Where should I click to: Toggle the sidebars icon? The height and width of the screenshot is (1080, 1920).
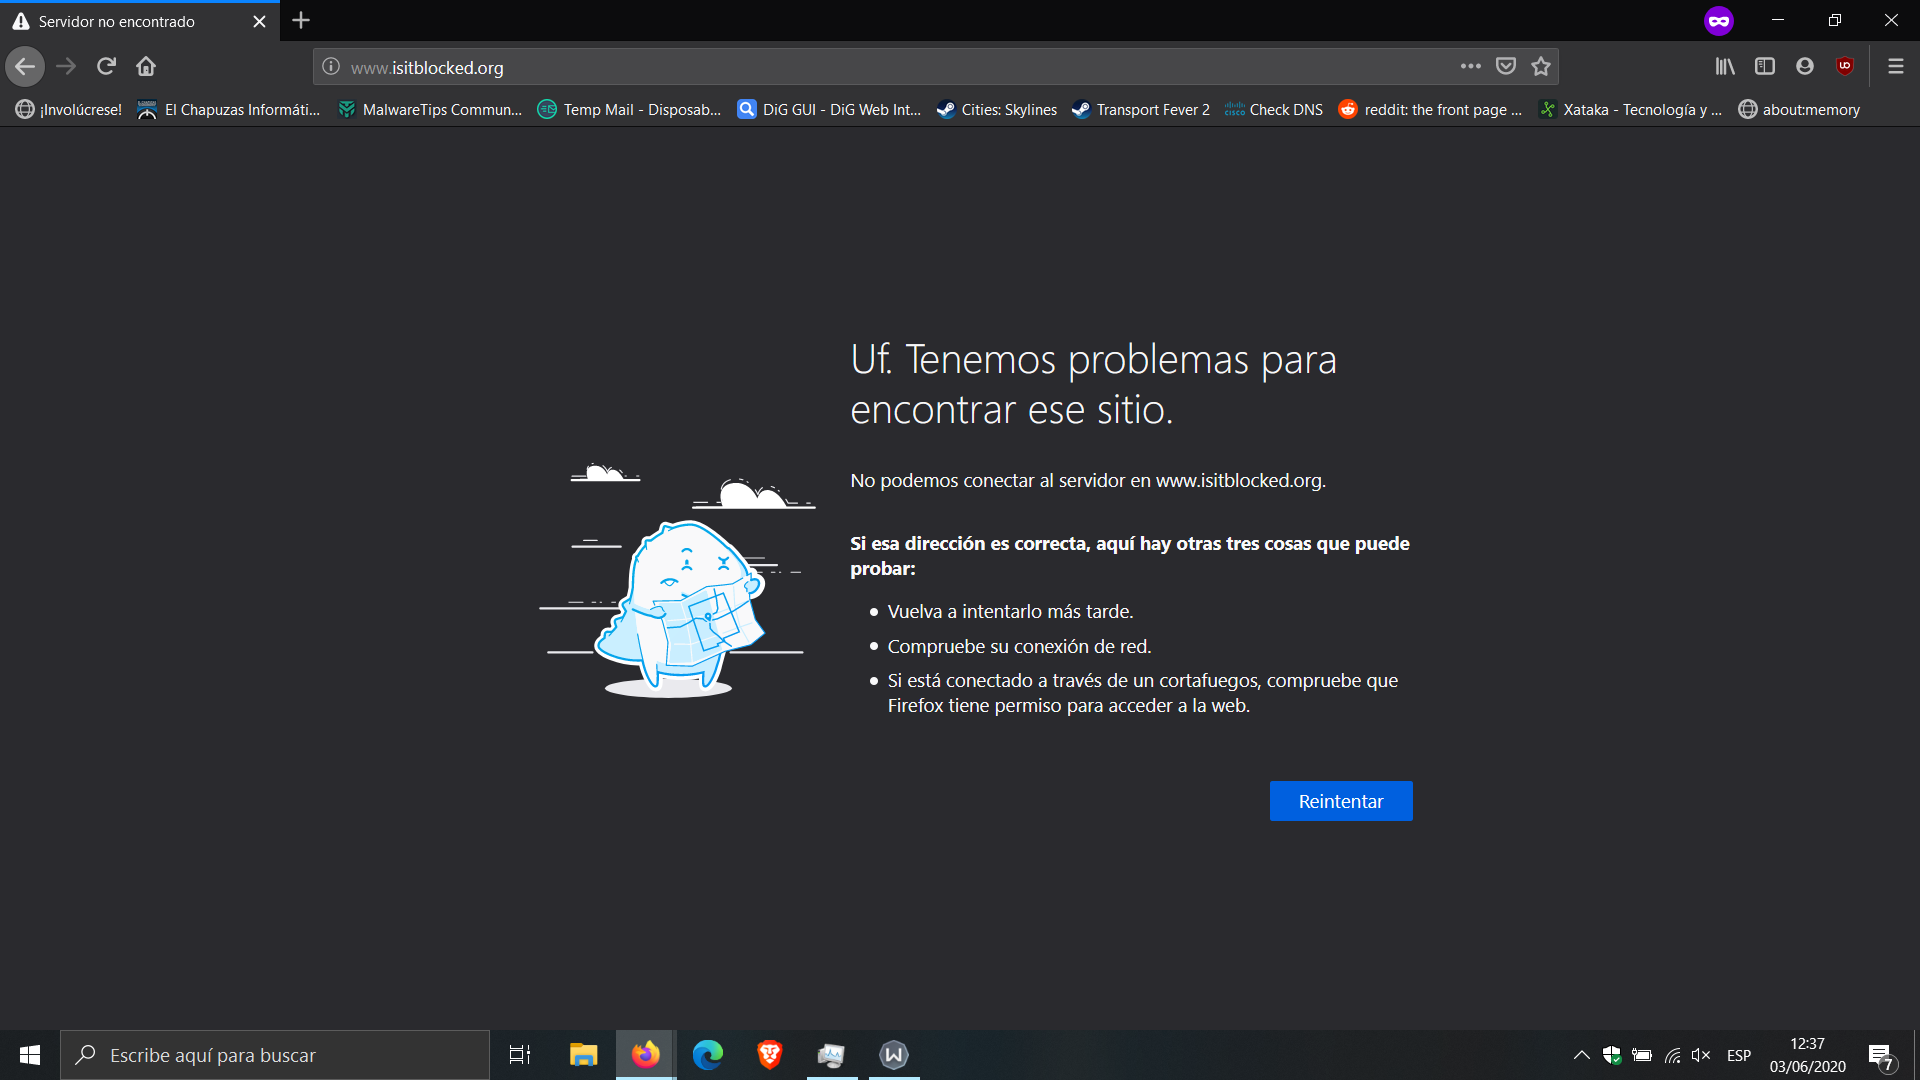tap(1765, 67)
